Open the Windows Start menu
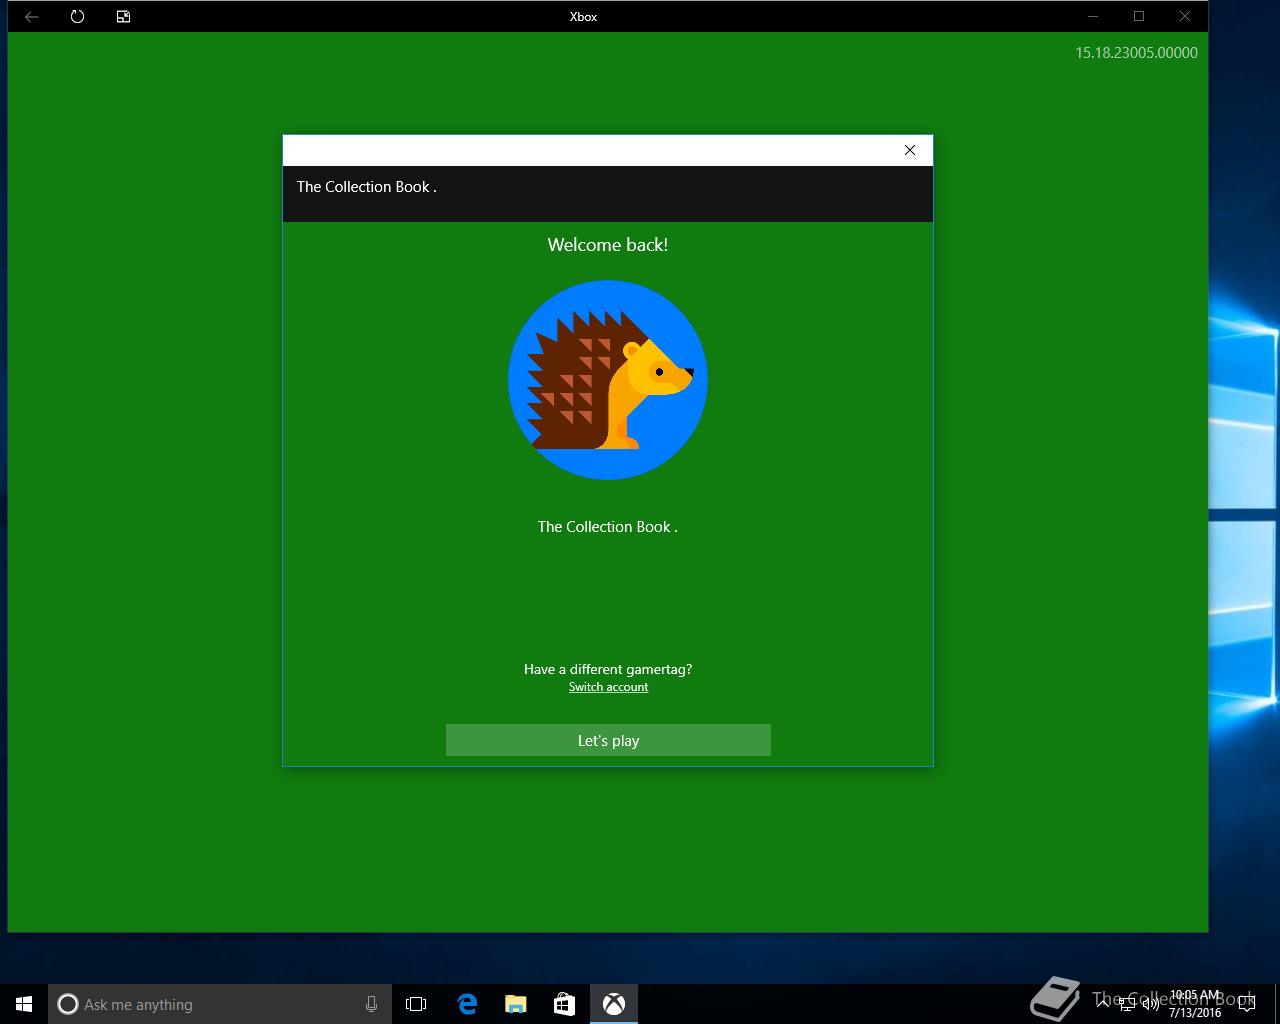 pos(24,1004)
